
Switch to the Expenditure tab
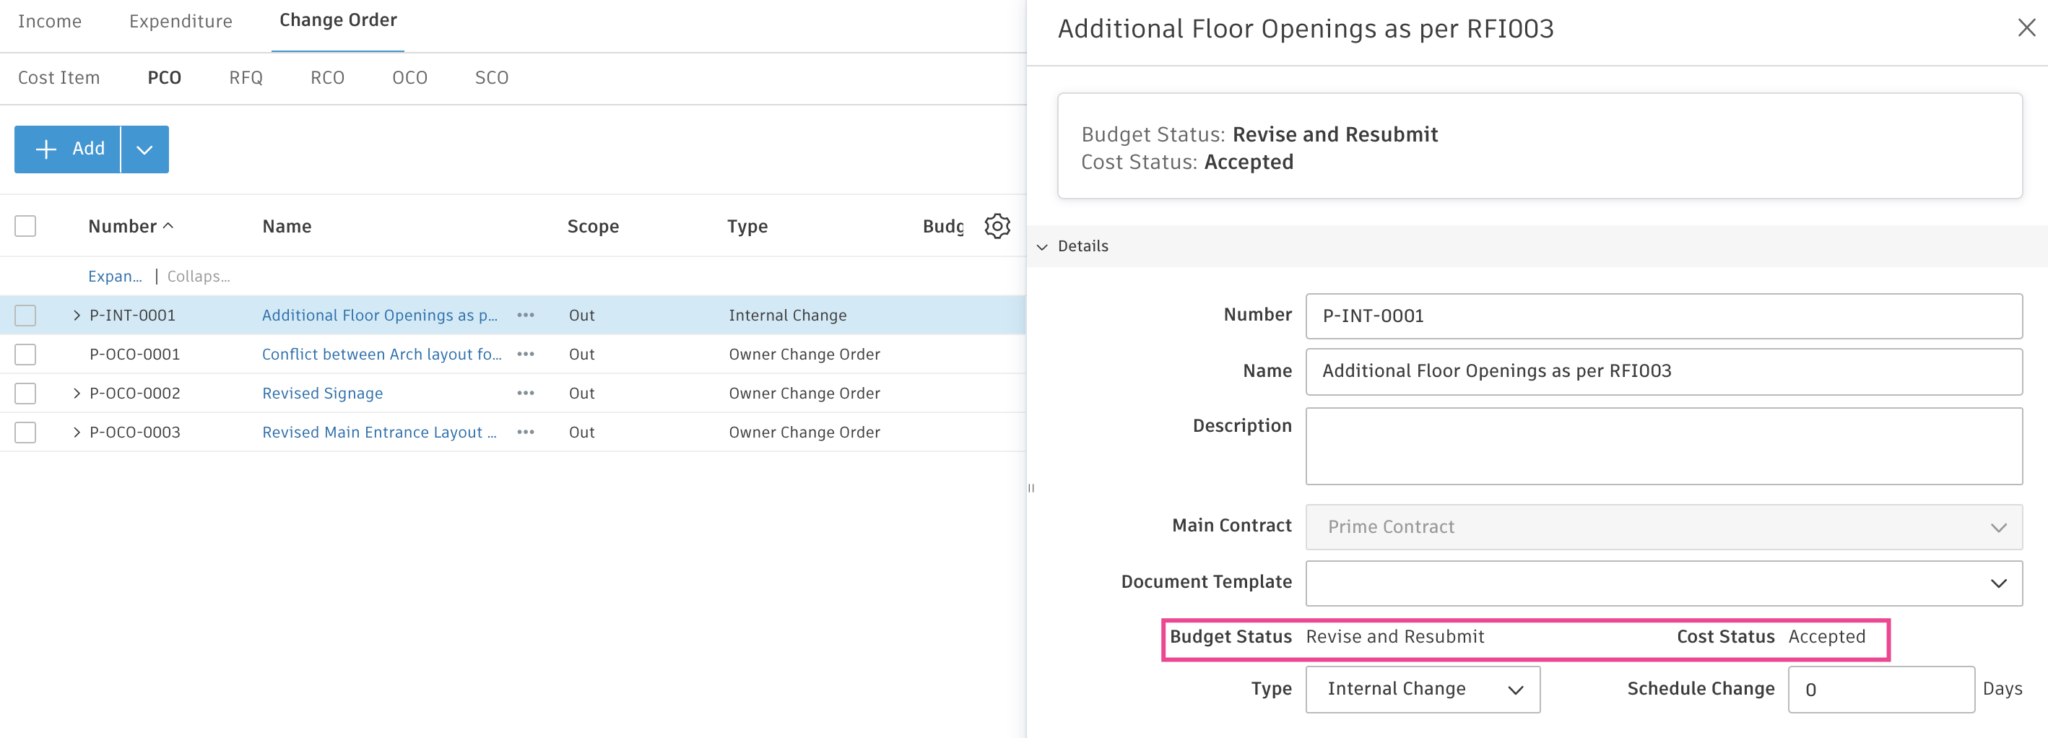pos(181,21)
